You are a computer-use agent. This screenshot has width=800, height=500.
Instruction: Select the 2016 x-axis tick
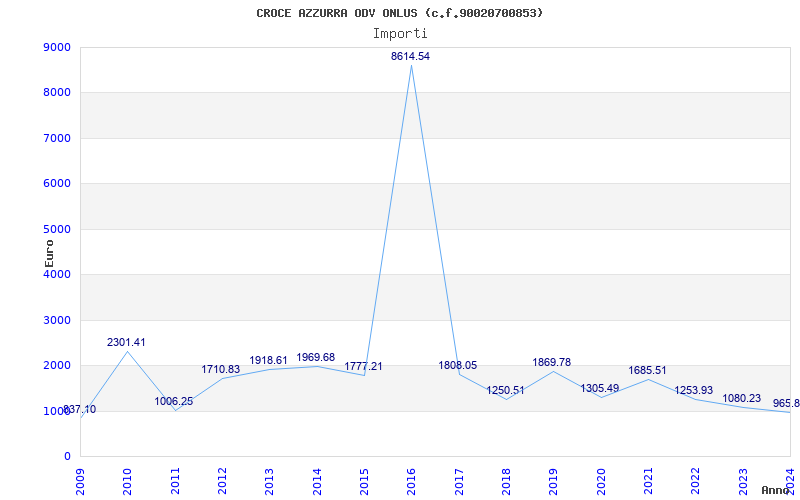(x=411, y=482)
